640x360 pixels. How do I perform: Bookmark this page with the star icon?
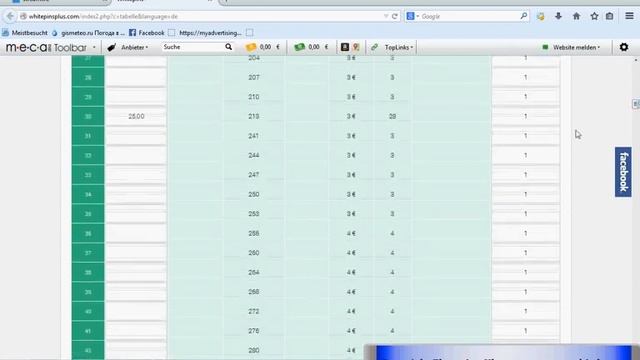point(594,16)
